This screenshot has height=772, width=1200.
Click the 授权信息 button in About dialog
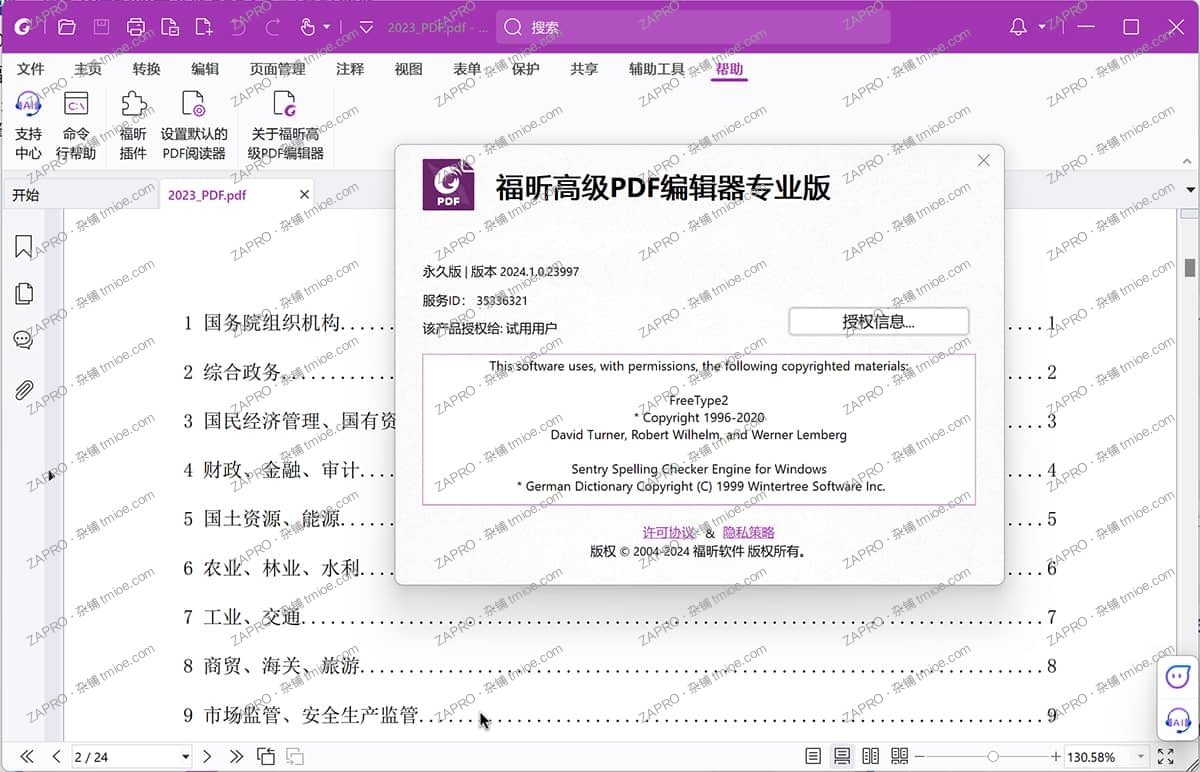878,321
